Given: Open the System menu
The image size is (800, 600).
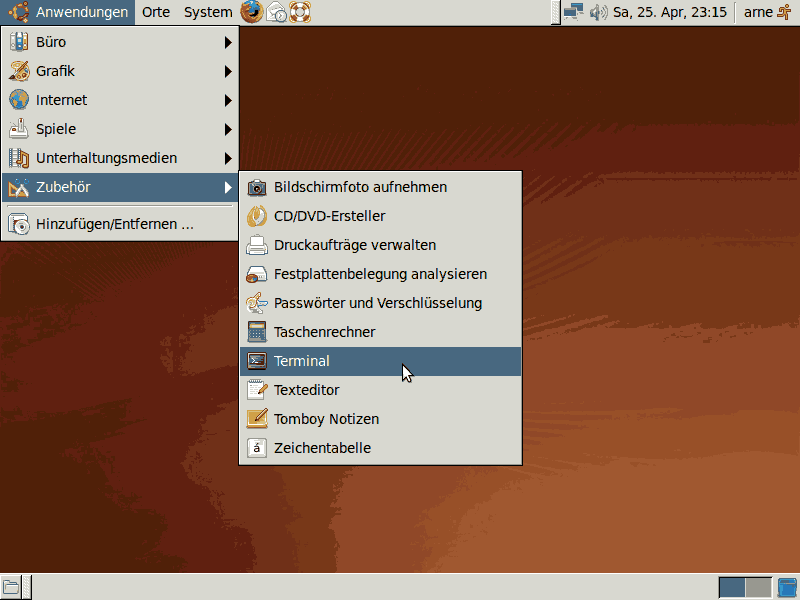Looking at the screenshot, I should (208, 12).
